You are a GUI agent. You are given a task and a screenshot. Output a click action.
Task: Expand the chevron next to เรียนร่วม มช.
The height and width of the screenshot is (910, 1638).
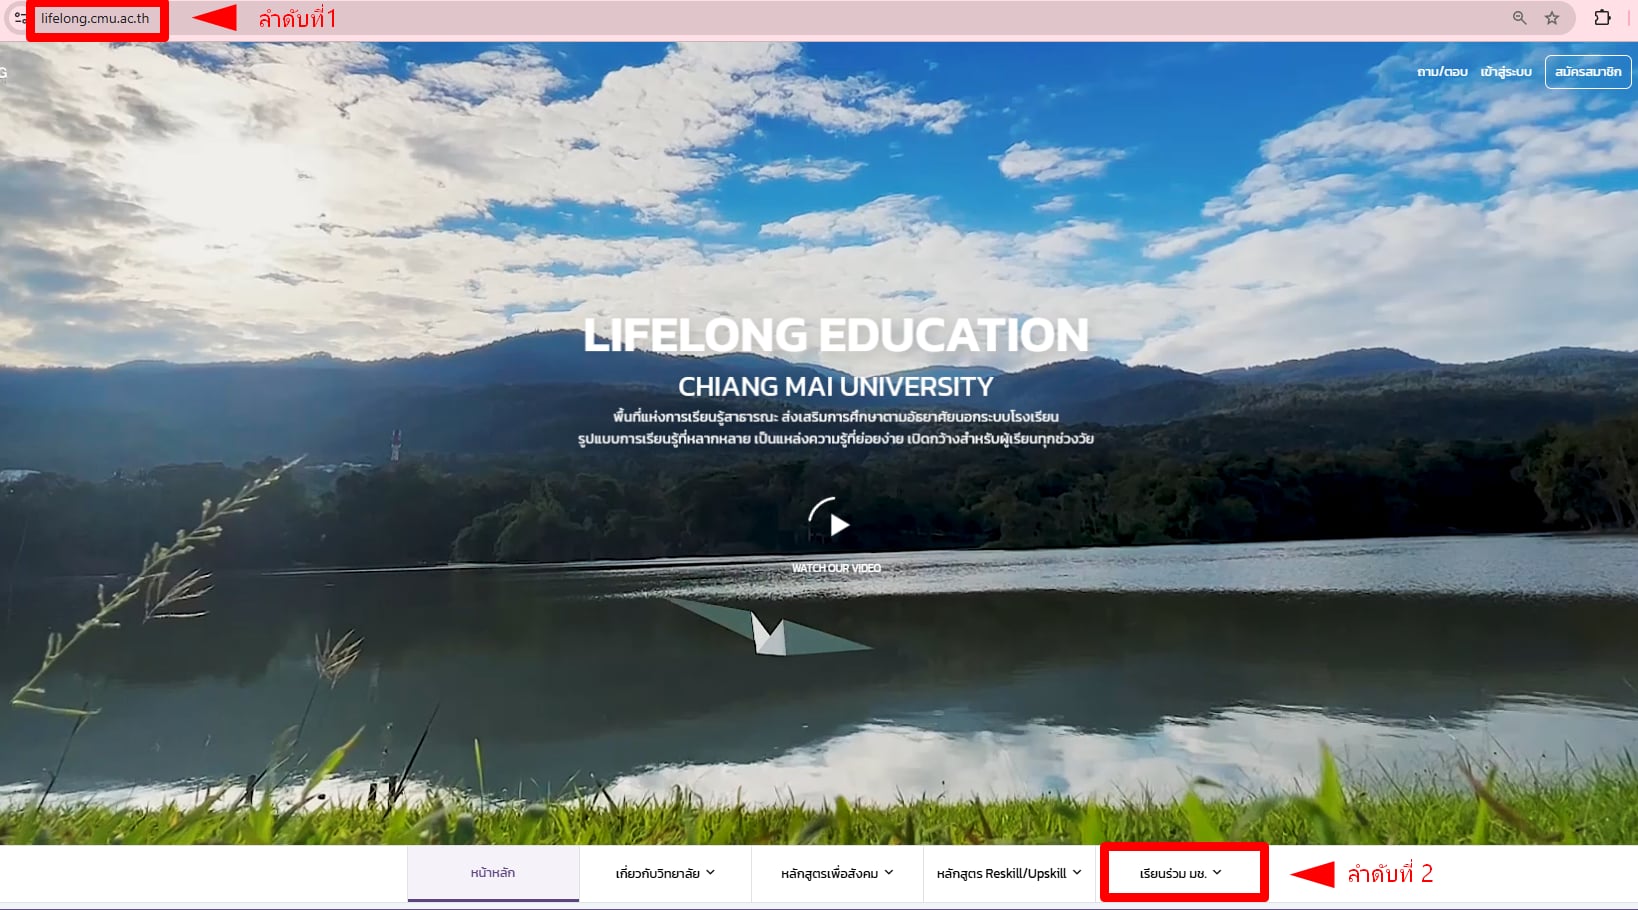(x=1217, y=872)
